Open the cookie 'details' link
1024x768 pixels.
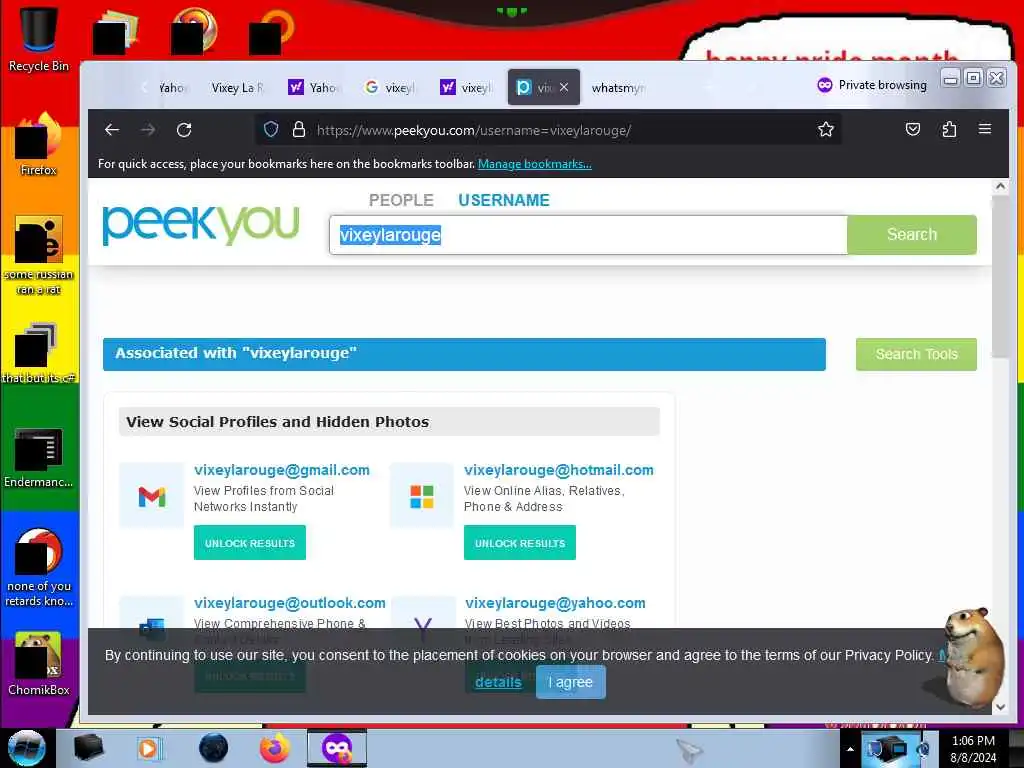pyautogui.click(x=498, y=682)
